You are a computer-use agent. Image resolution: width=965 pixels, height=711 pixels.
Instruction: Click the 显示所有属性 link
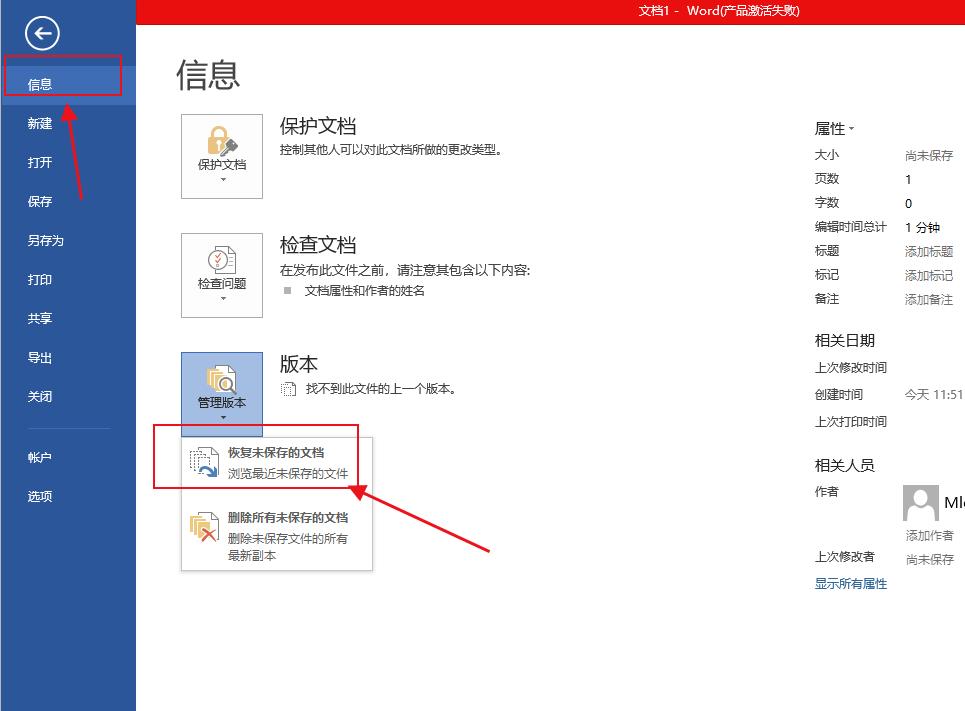pyautogui.click(x=849, y=583)
